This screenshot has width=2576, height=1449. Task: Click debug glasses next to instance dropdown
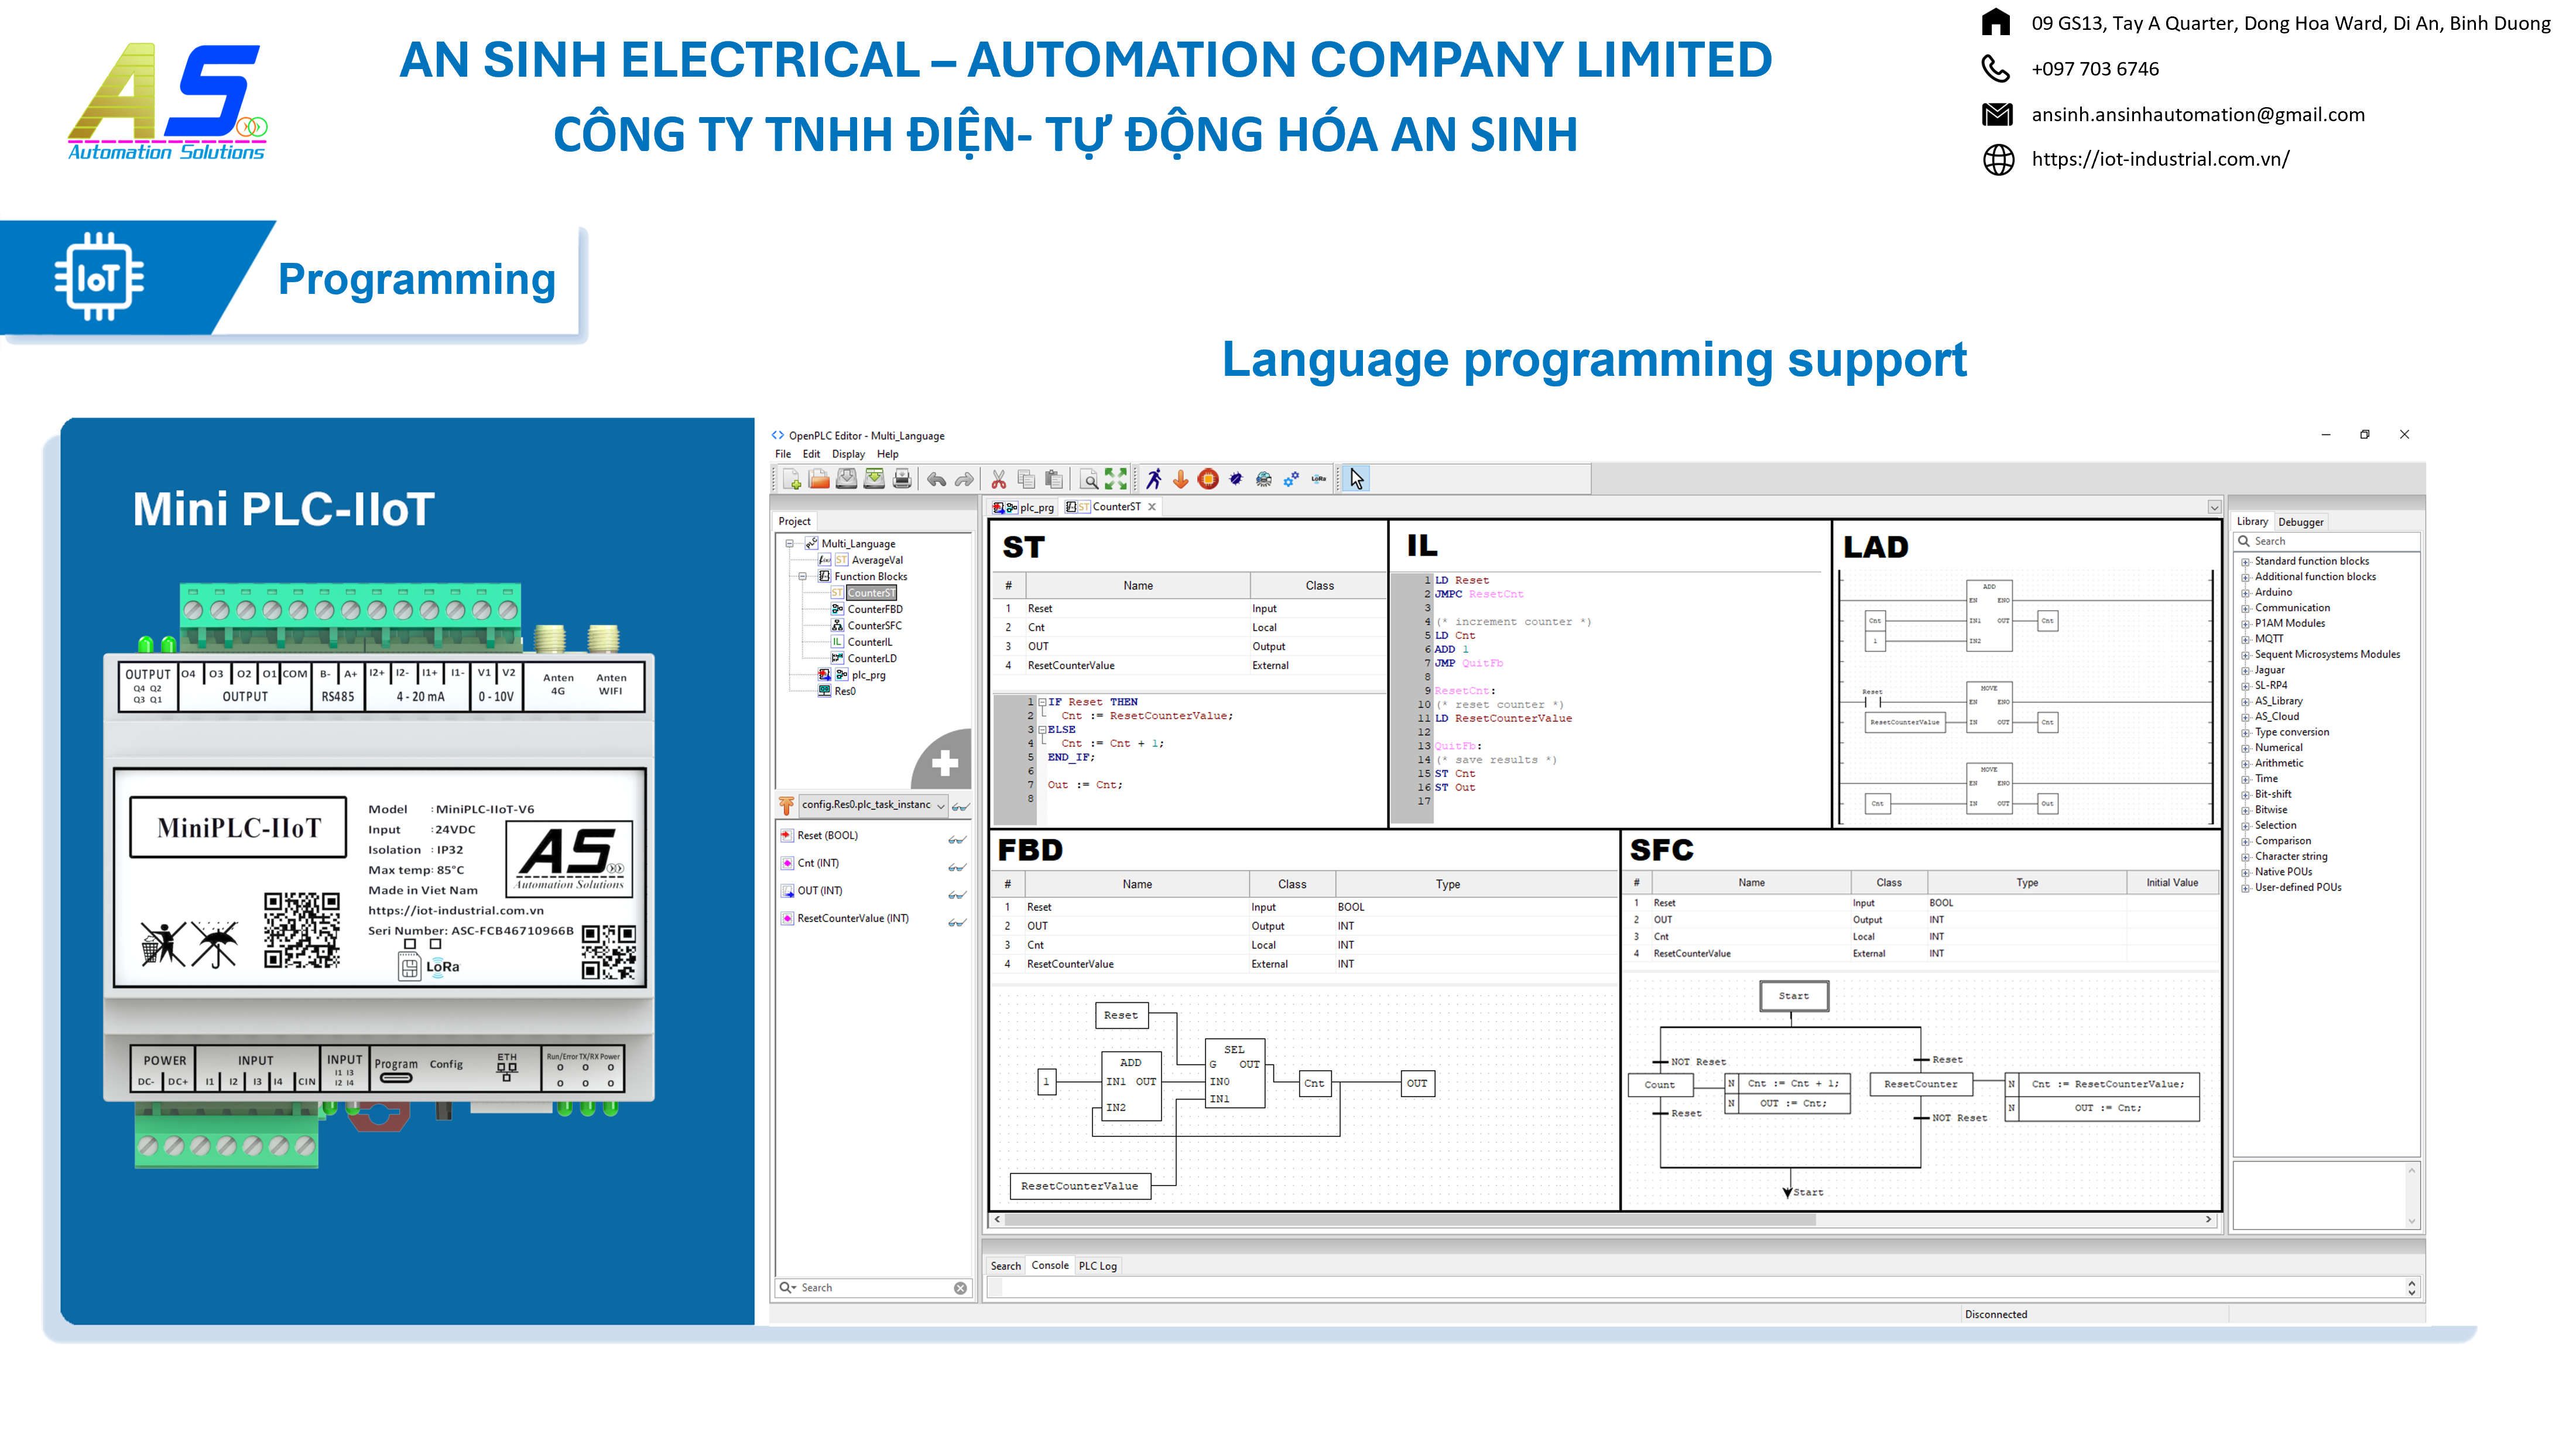tap(960, 806)
